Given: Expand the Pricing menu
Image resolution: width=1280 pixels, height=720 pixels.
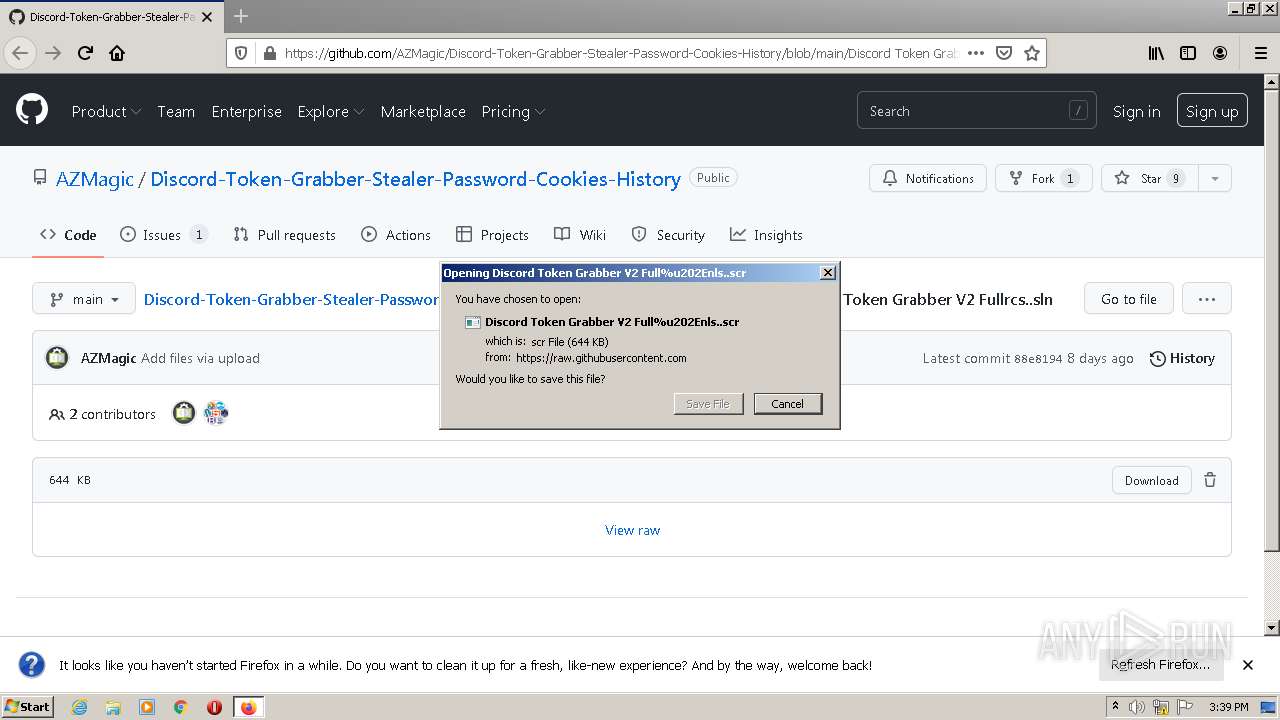Looking at the screenshot, I should [513, 111].
